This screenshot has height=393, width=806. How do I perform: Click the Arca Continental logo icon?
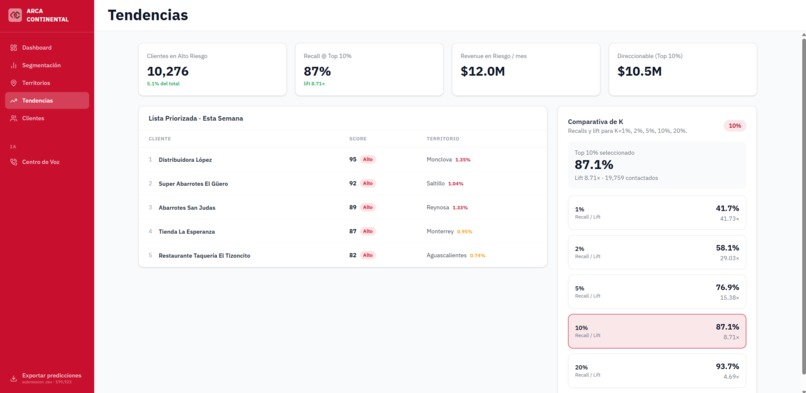pyautogui.click(x=15, y=15)
